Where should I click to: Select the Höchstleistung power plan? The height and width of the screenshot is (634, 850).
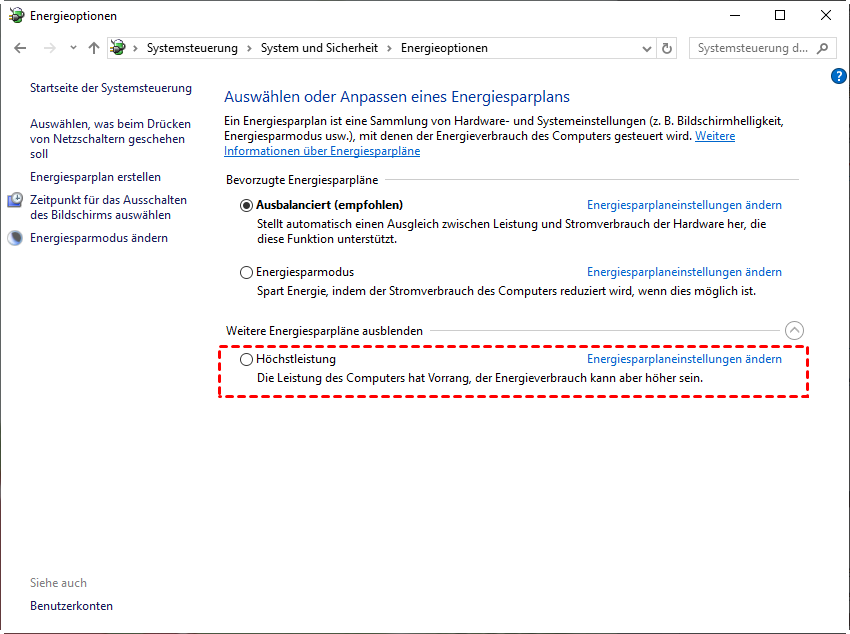(x=246, y=359)
